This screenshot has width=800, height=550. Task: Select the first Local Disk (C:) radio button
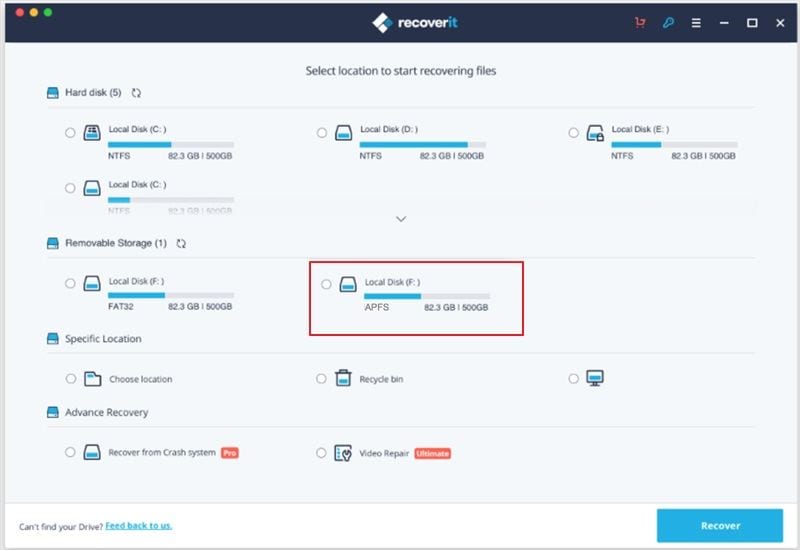tap(70, 133)
